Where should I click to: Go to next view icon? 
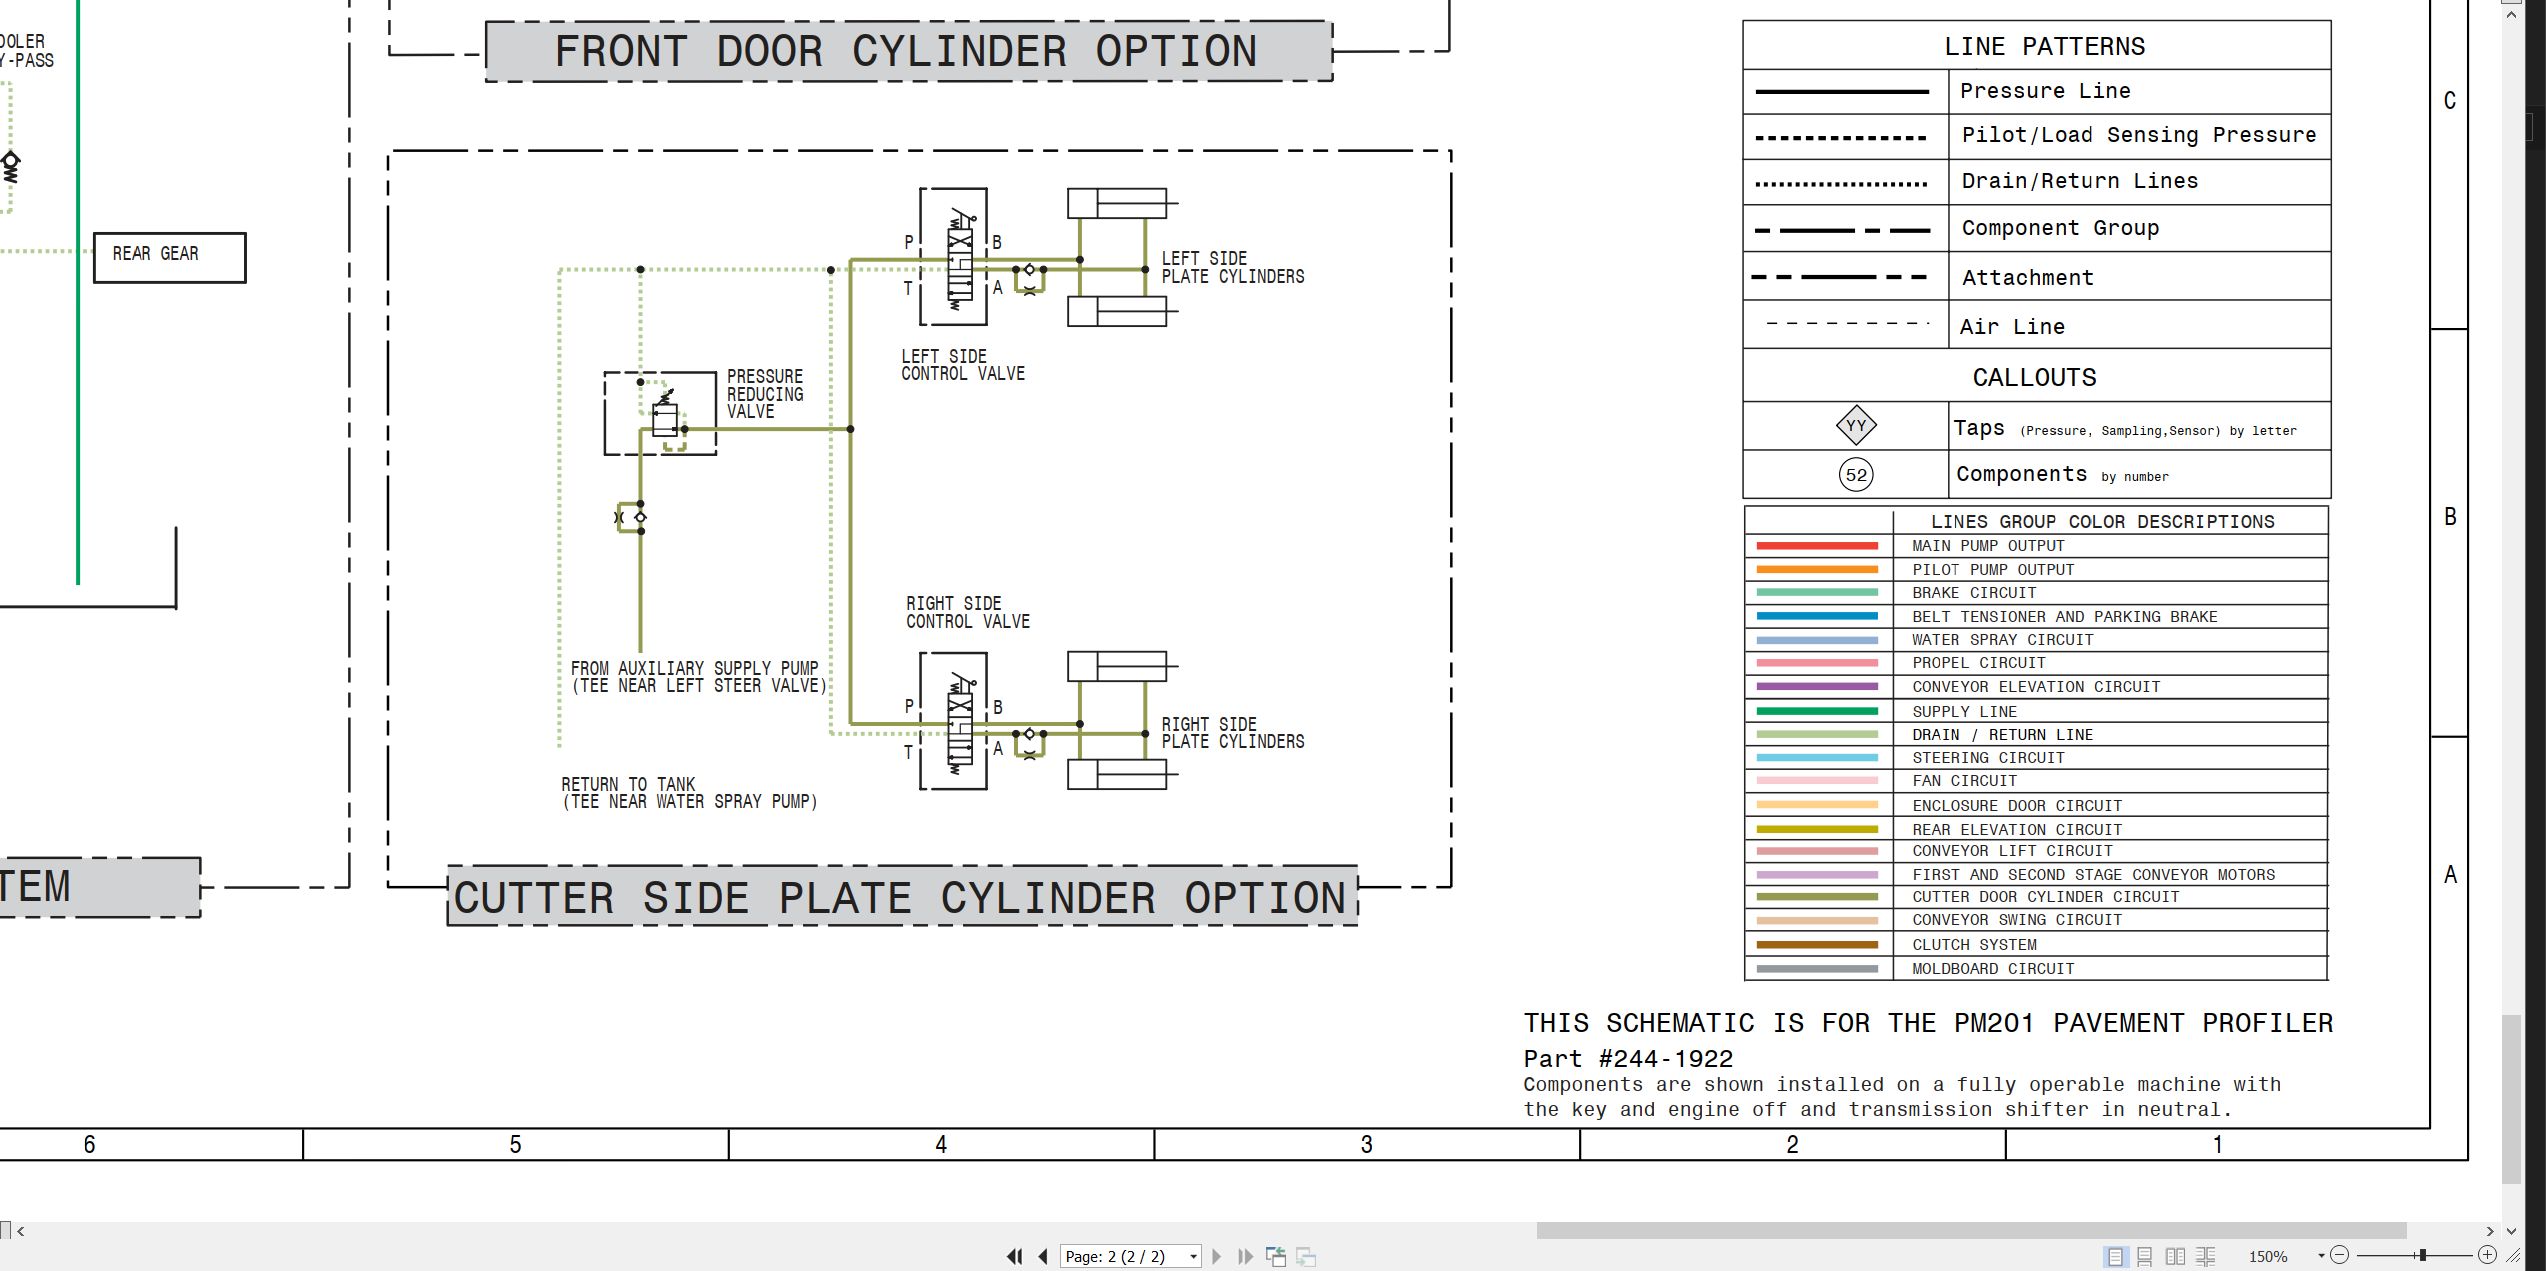click(x=1306, y=1257)
